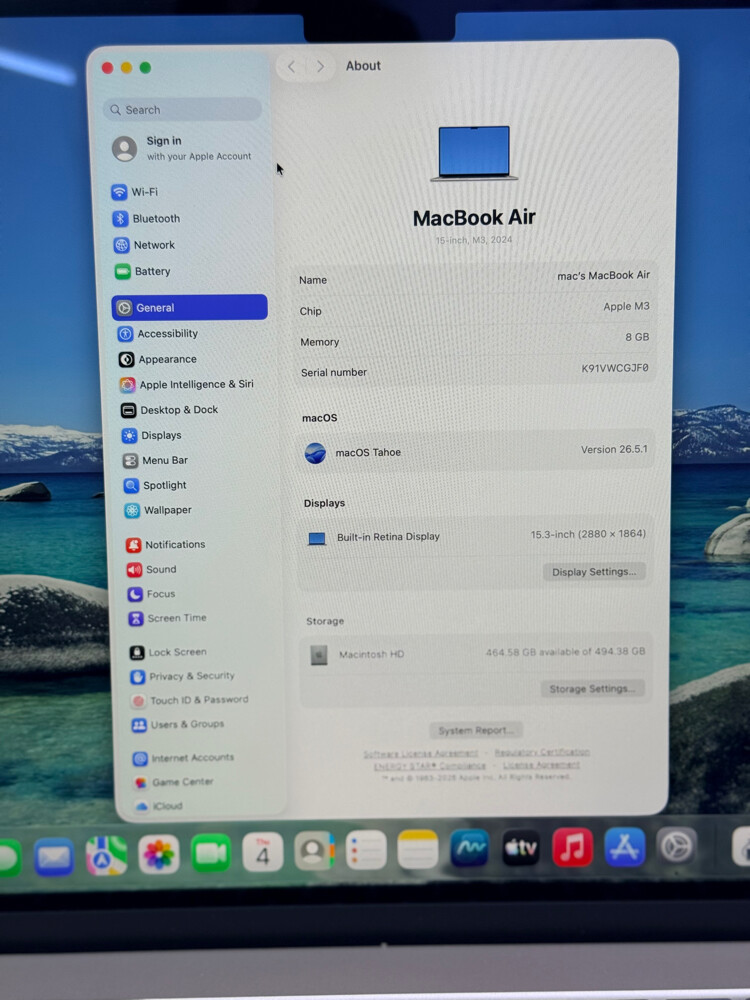Open Software License Agreement link
This screenshot has height=1000, width=750.
420,754
